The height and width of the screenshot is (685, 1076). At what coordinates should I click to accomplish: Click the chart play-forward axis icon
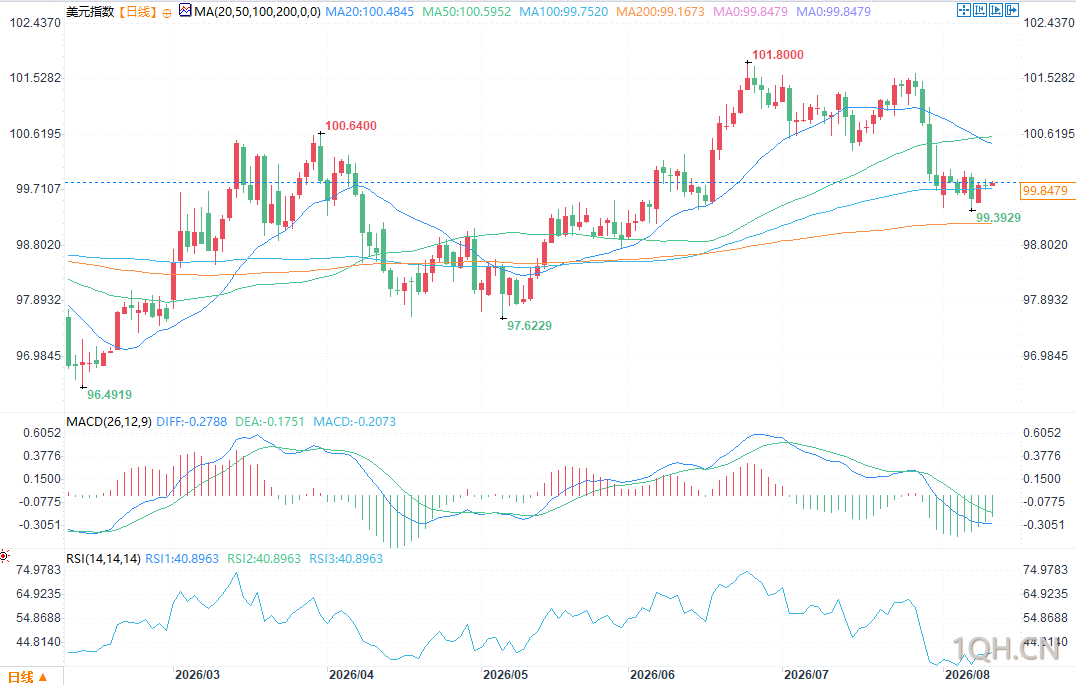[x=996, y=10]
